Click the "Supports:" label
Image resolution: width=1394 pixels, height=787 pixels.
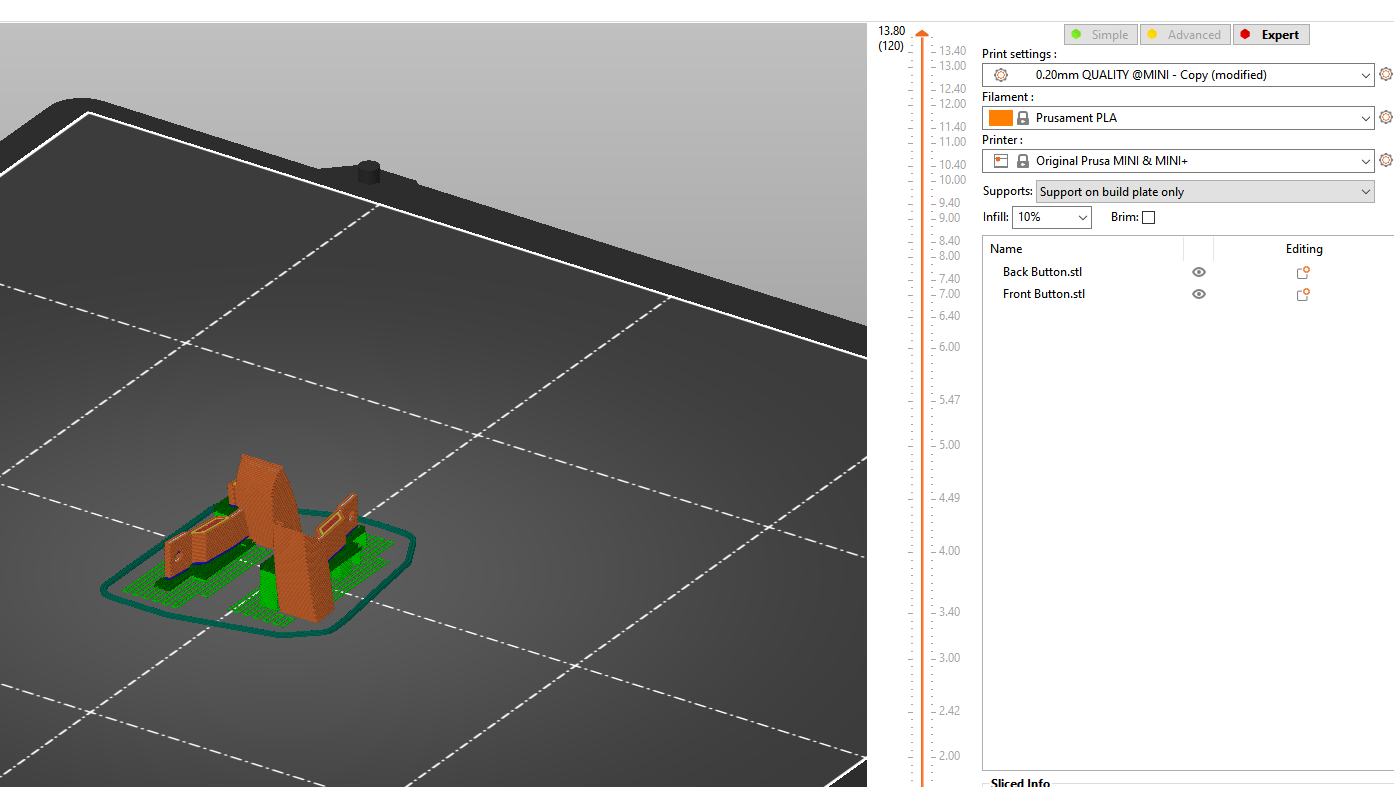[x=1007, y=191]
